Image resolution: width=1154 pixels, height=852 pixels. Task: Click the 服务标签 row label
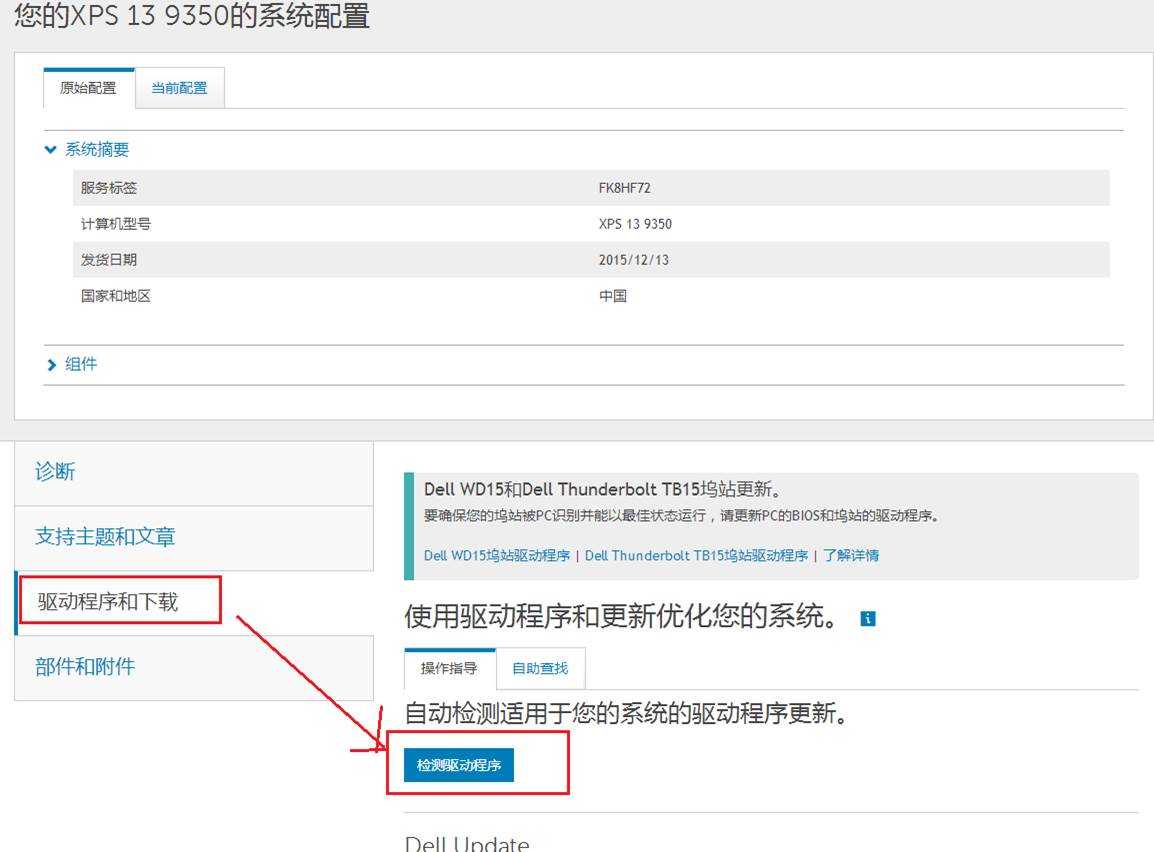(109, 188)
